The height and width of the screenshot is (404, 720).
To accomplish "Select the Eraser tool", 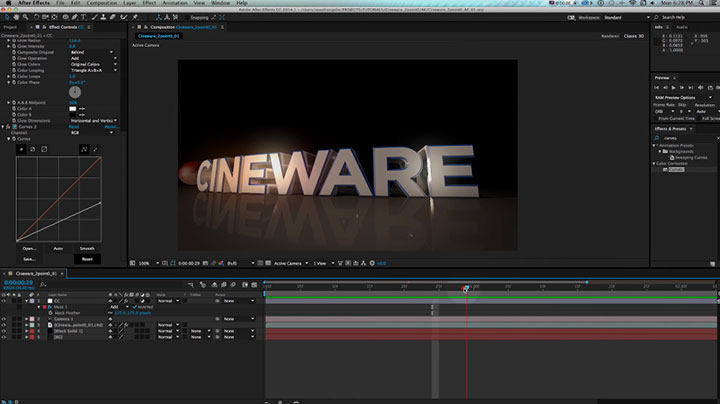I will 112,17.
